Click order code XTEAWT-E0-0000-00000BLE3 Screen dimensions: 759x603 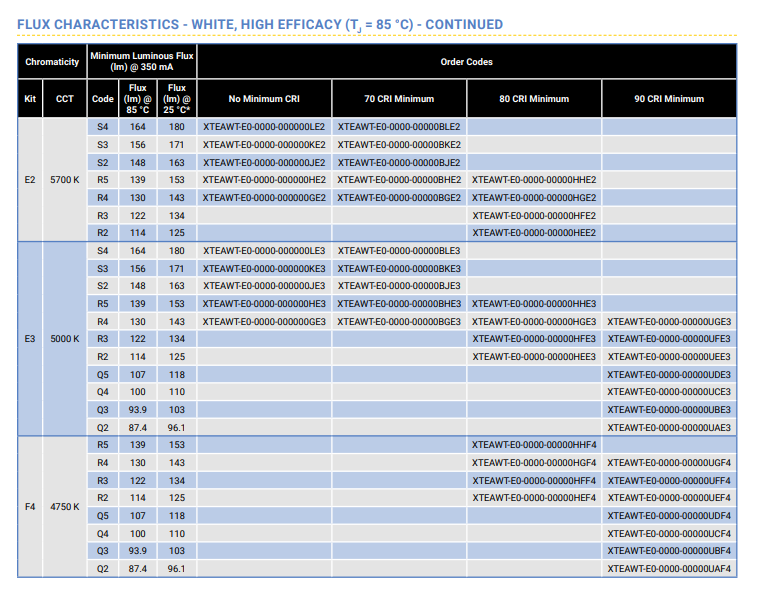coord(399,251)
